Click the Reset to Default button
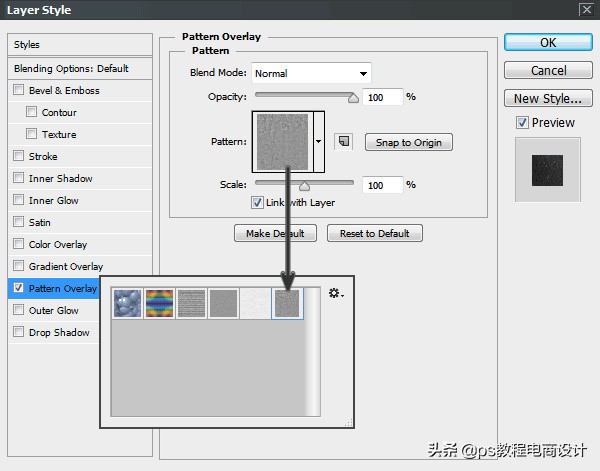600x471 pixels. point(375,233)
